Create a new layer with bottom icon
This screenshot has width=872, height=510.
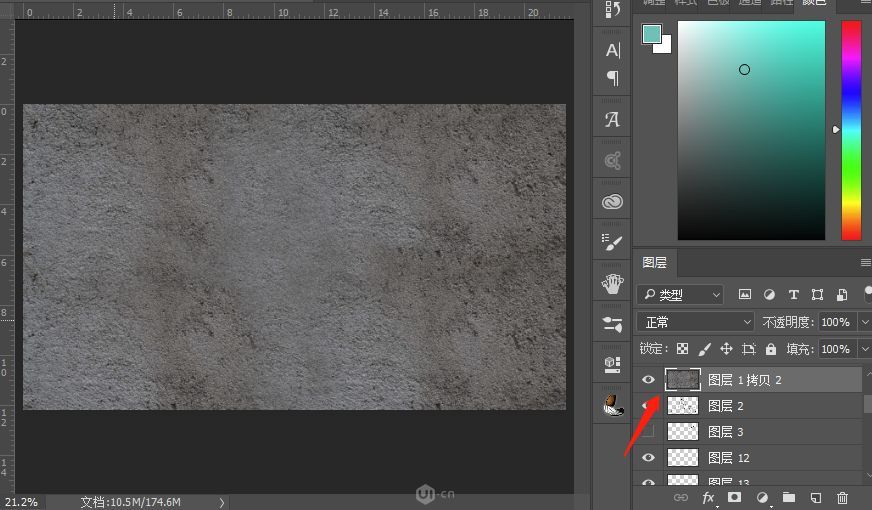pos(815,497)
